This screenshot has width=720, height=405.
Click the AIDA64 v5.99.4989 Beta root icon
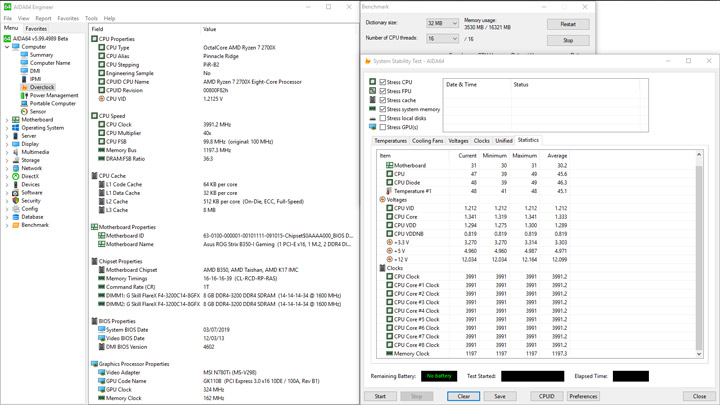[x=7, y=39]
